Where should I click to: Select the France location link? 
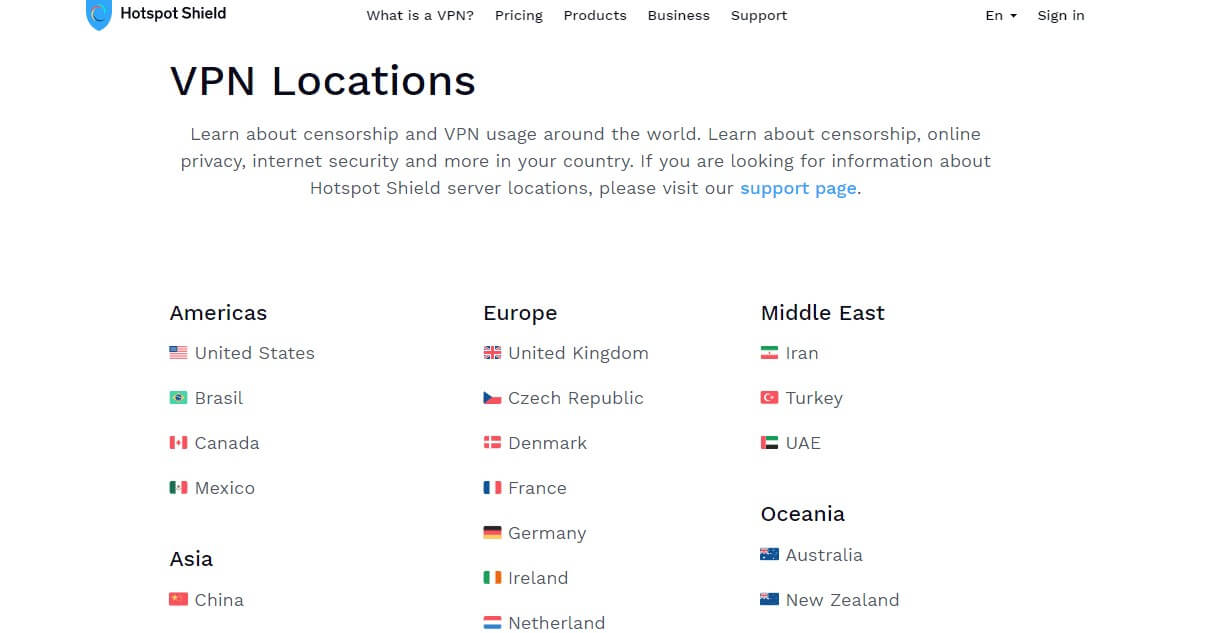537,488
